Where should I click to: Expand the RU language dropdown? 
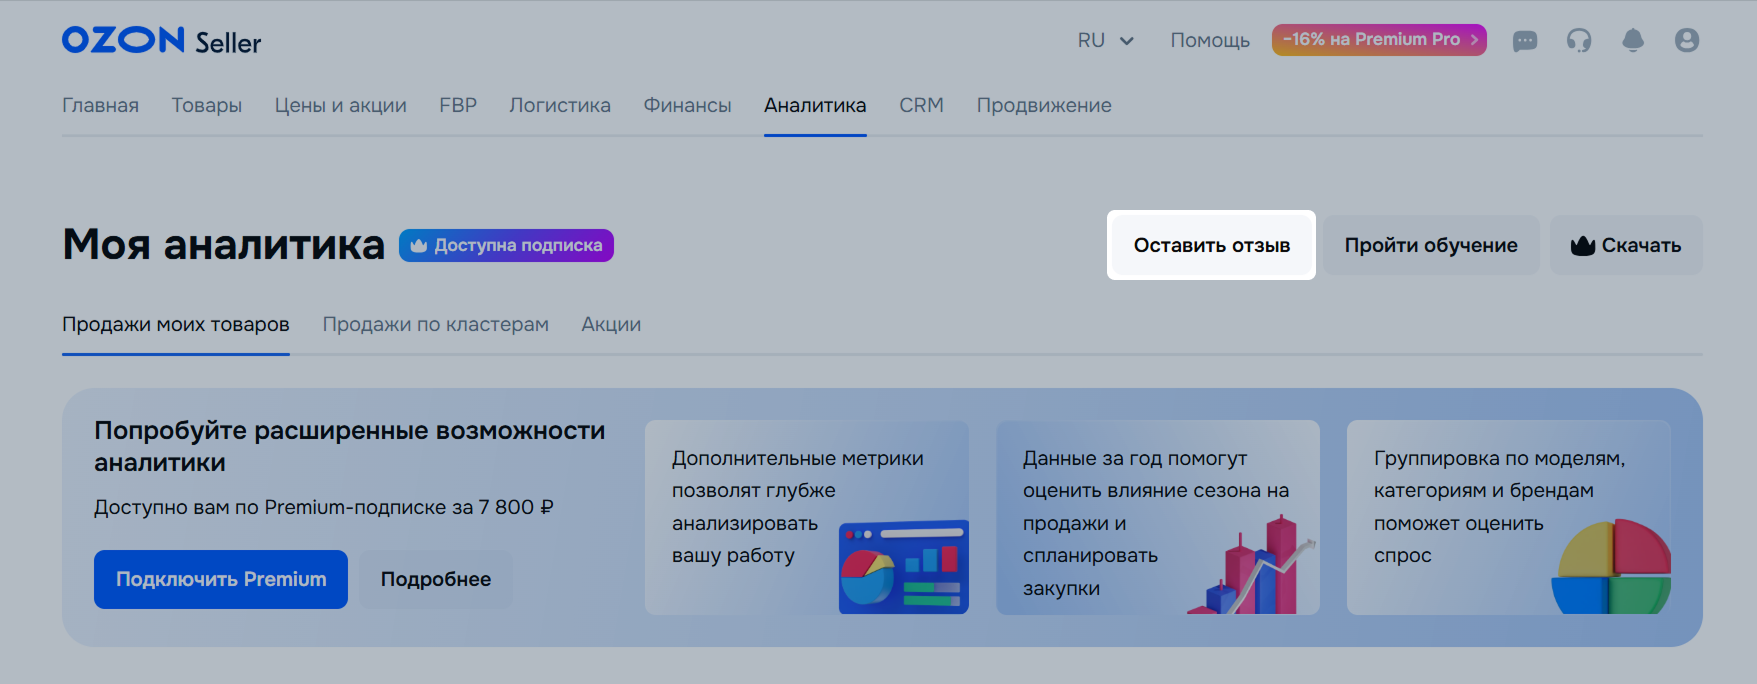[x=1104, y=41]
